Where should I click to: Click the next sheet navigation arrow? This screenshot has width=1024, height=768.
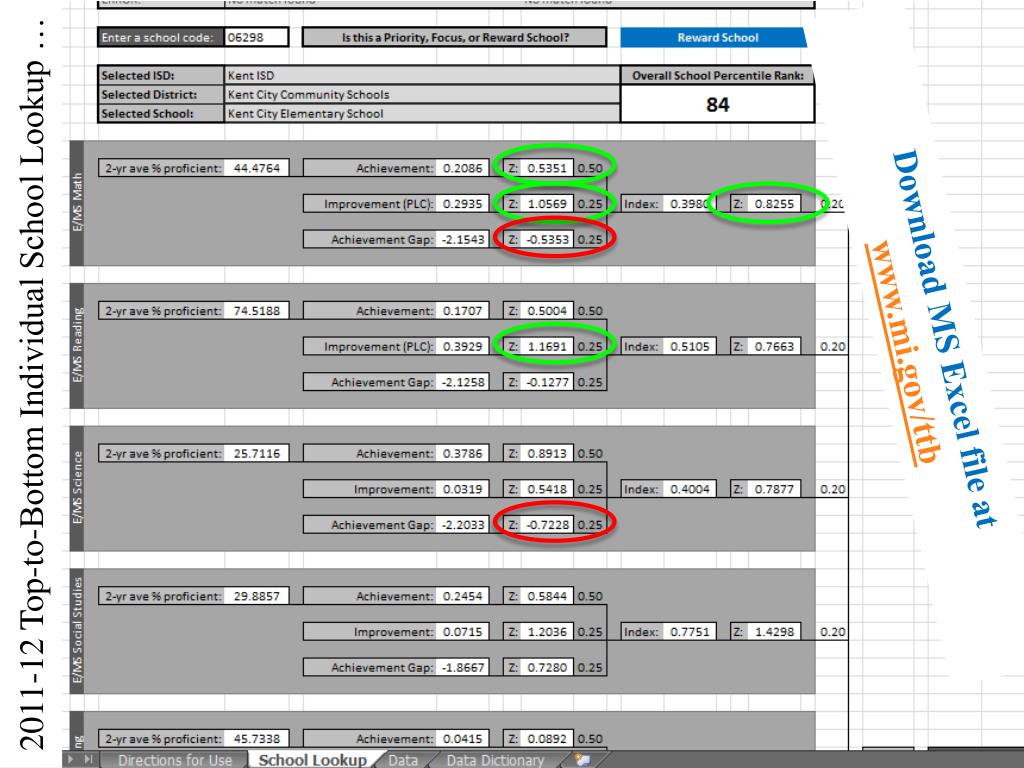(71, 760)
